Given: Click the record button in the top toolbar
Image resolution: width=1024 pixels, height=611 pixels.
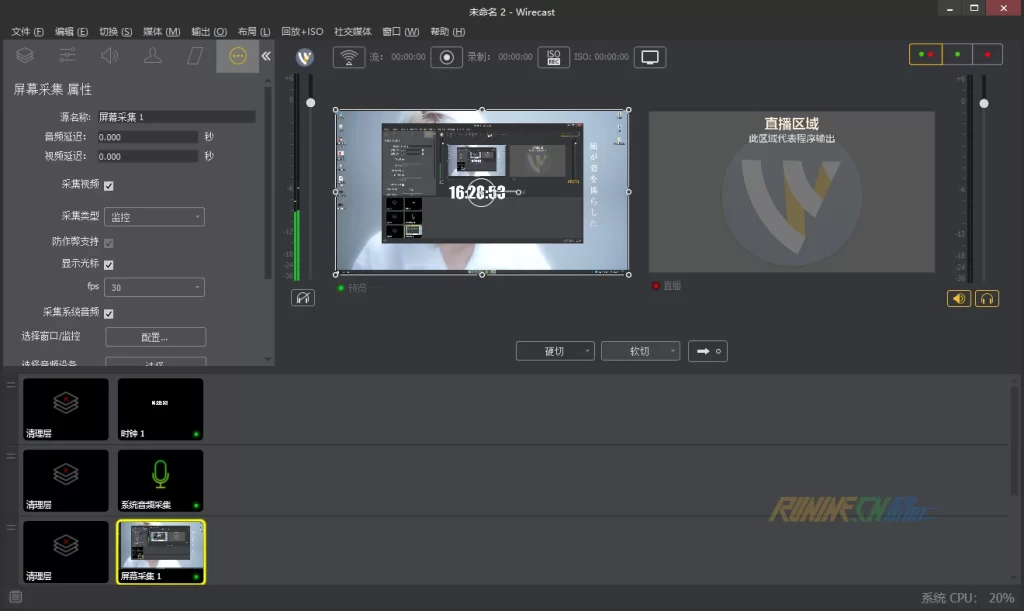Looking at the screenshot, I should pos(449,57).
